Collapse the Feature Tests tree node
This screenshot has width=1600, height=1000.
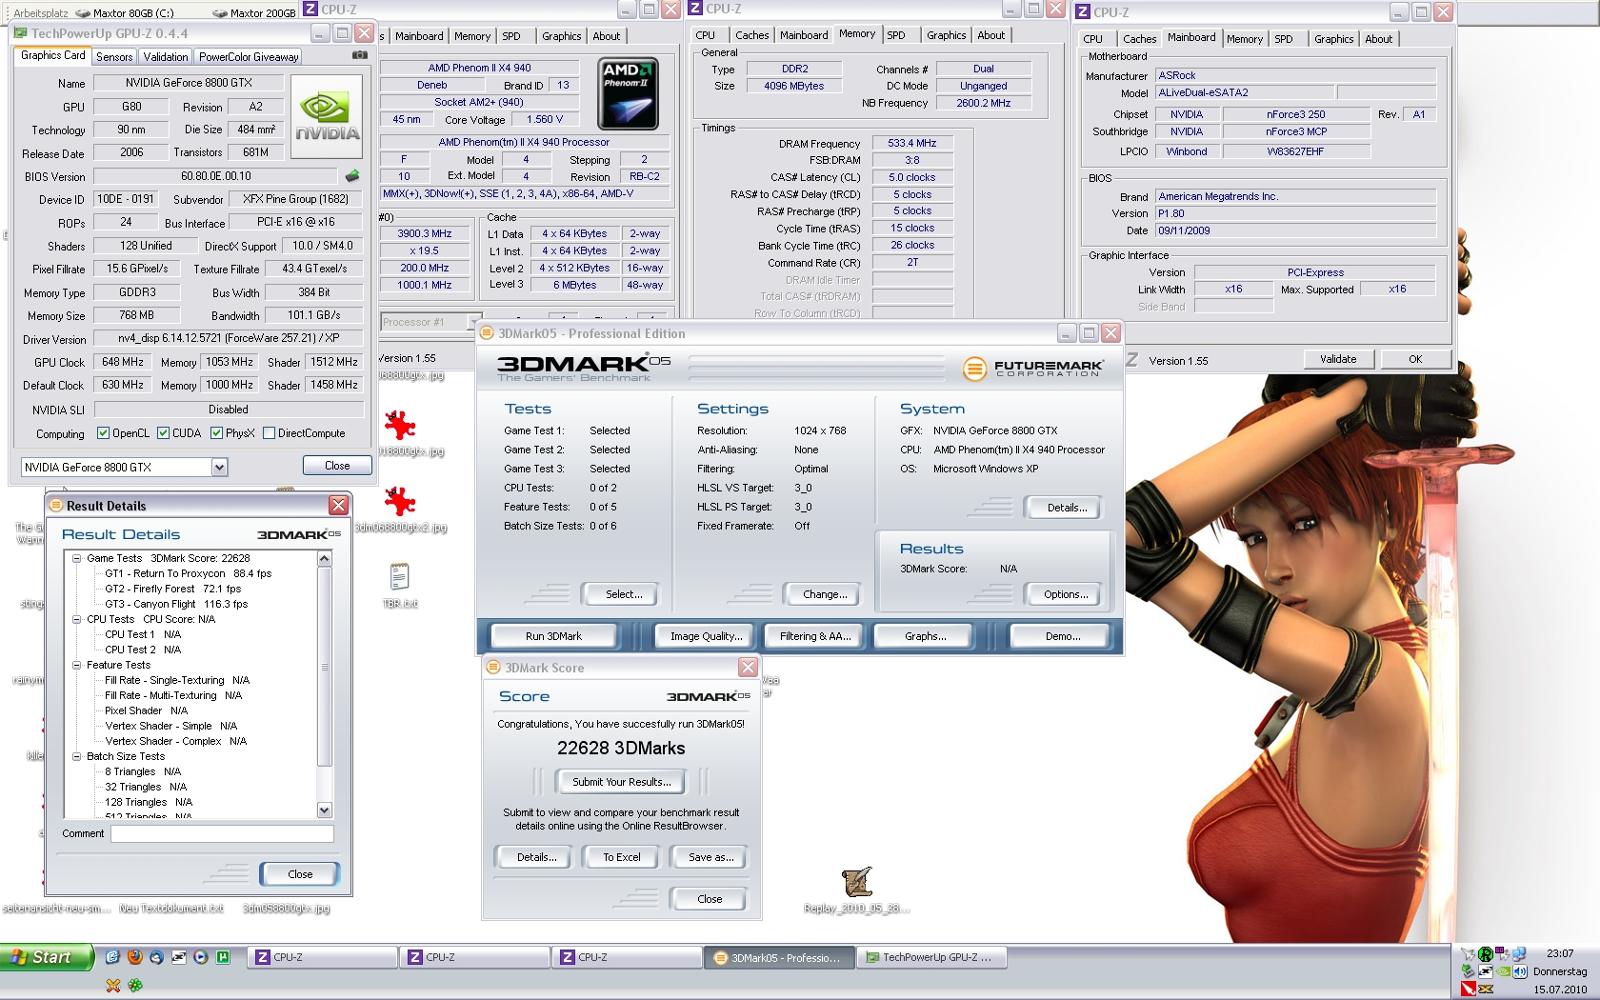point(76,665)
